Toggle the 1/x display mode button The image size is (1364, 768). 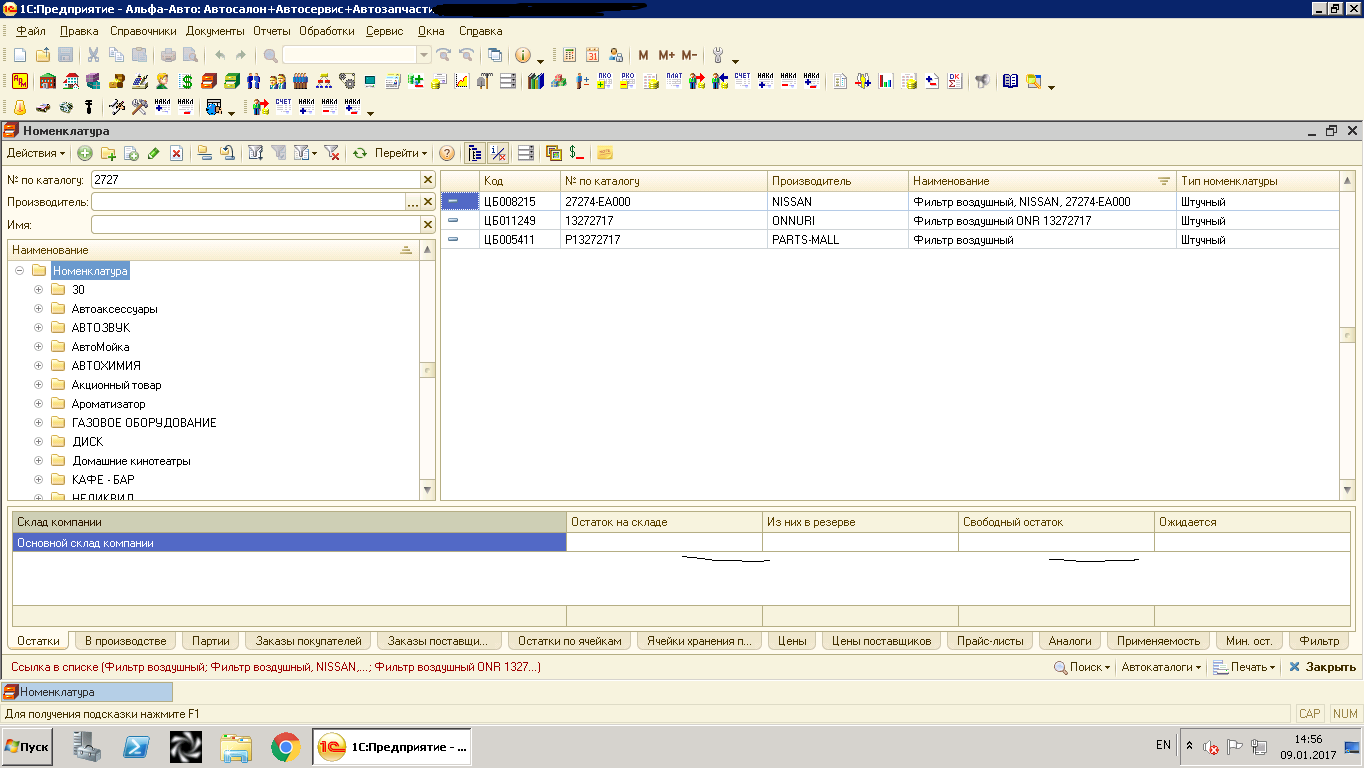point(498,153)
